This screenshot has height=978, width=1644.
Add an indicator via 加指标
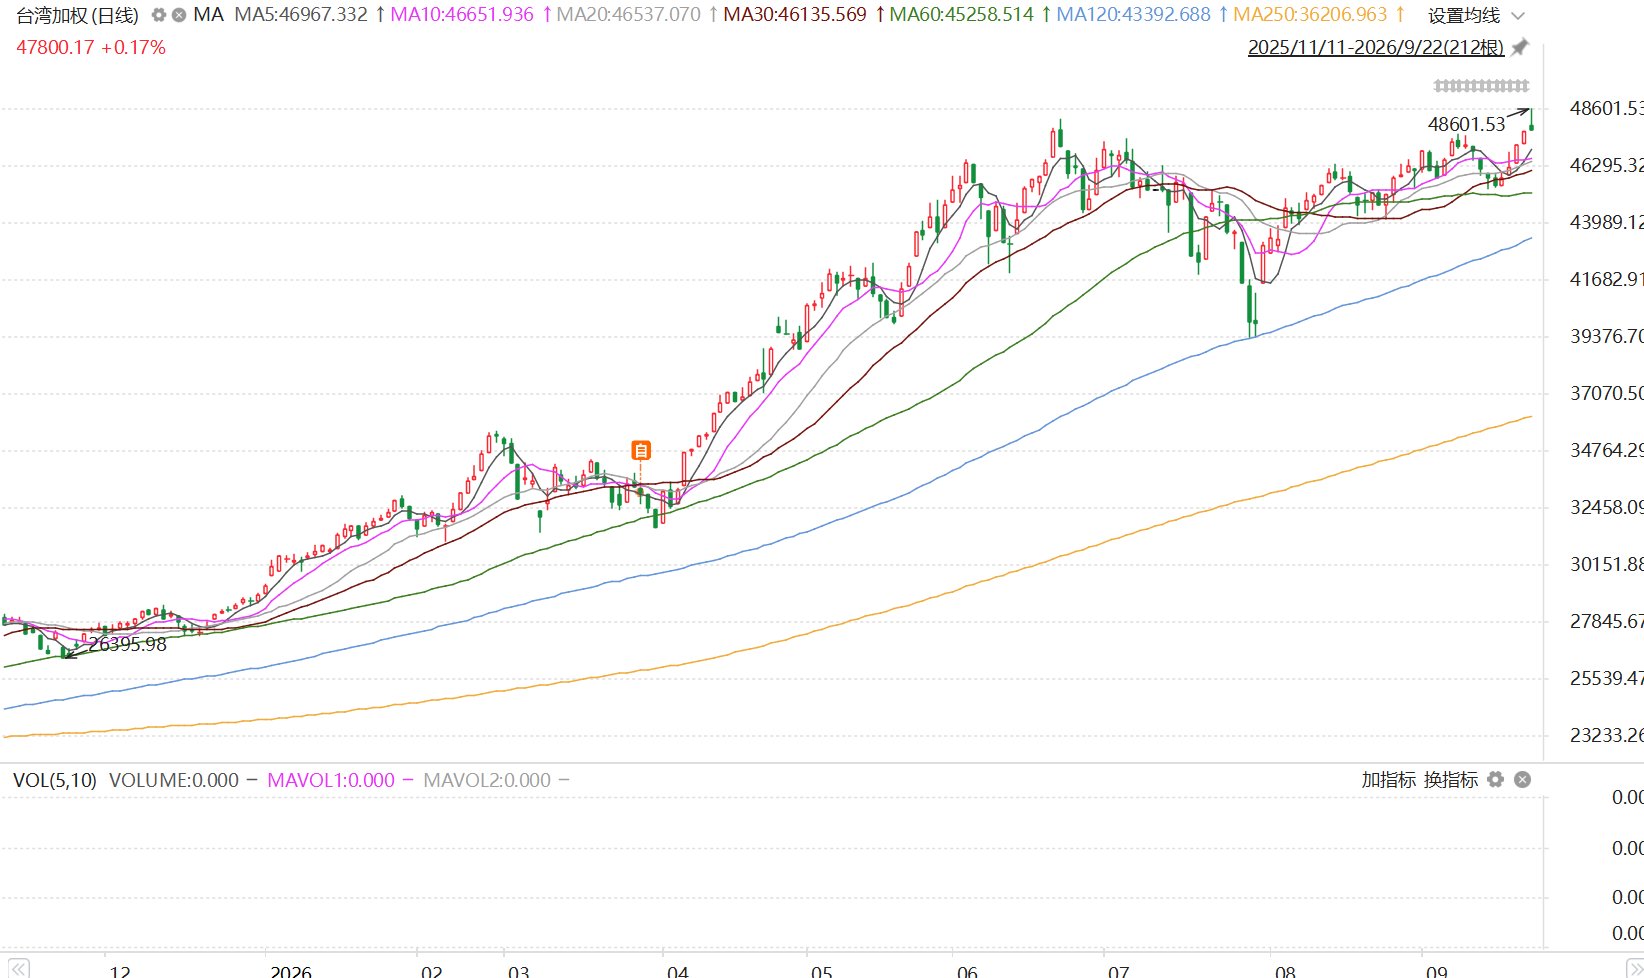click(x=1388, y=779)
